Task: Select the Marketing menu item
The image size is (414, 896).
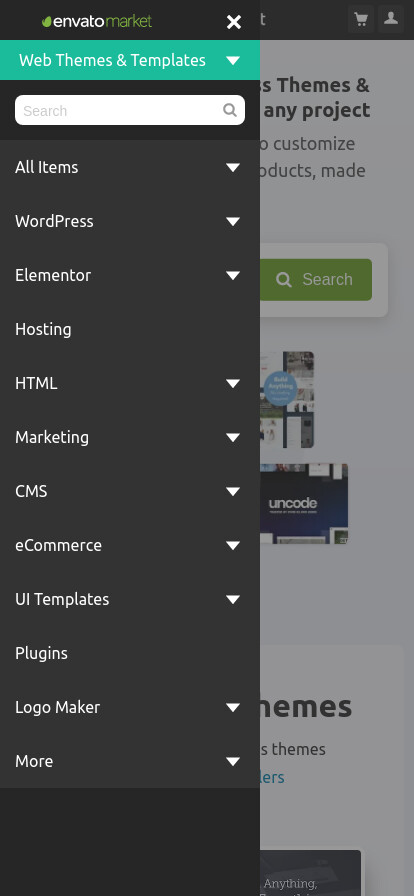Action: tap(52, 438)
